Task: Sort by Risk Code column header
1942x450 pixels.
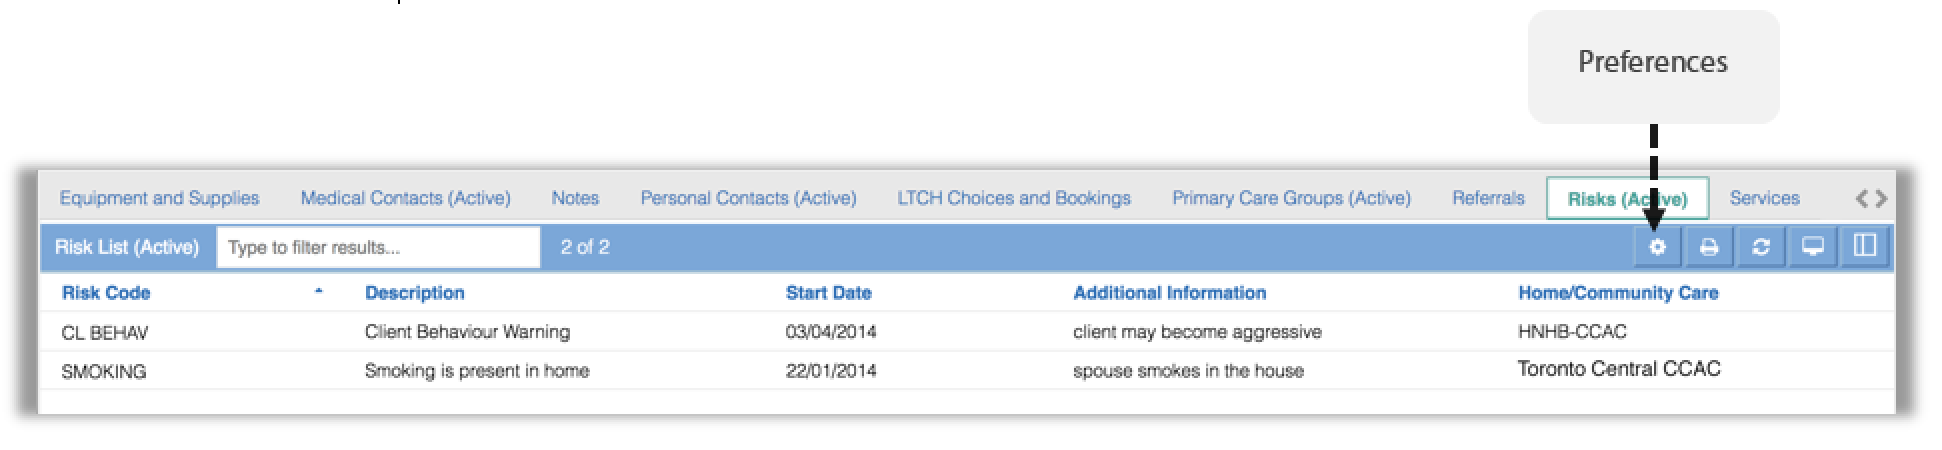Action: tap(106, 293)
